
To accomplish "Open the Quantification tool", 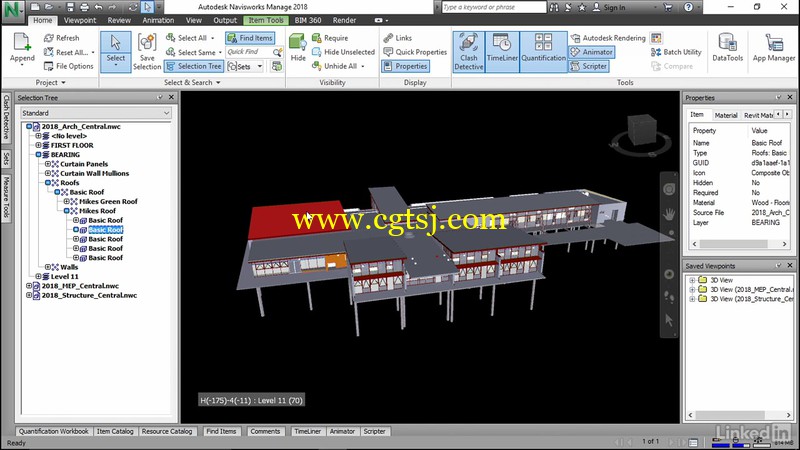I will pos(543,52).
